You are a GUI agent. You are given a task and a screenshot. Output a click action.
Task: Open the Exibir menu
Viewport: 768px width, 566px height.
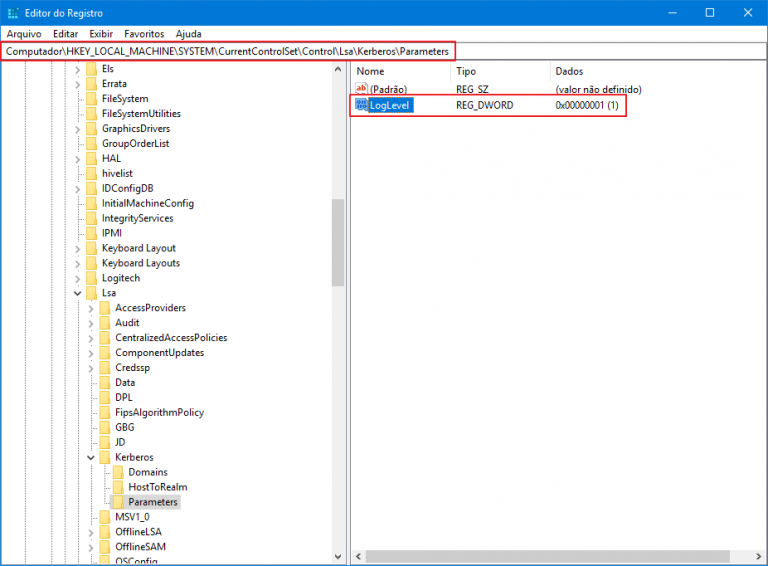[101, 33]
